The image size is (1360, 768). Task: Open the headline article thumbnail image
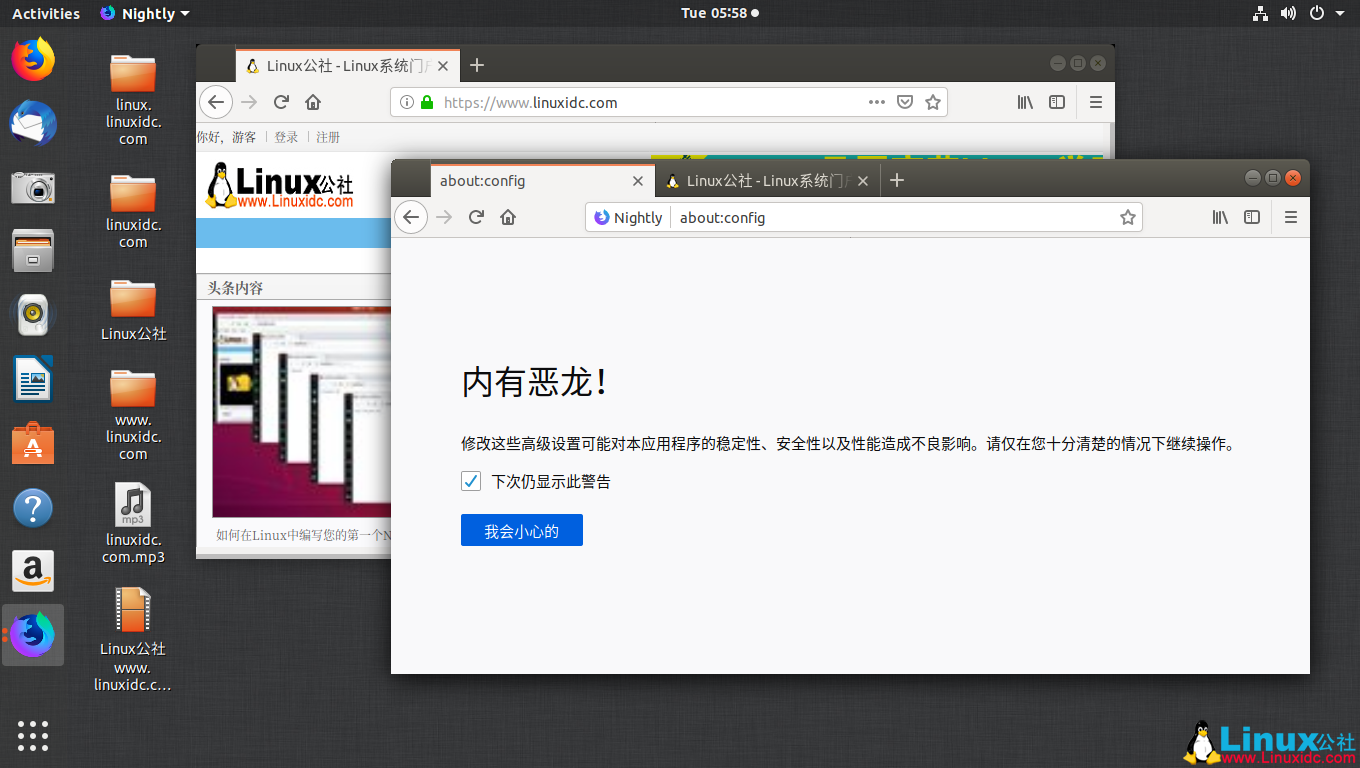[302, 411]
